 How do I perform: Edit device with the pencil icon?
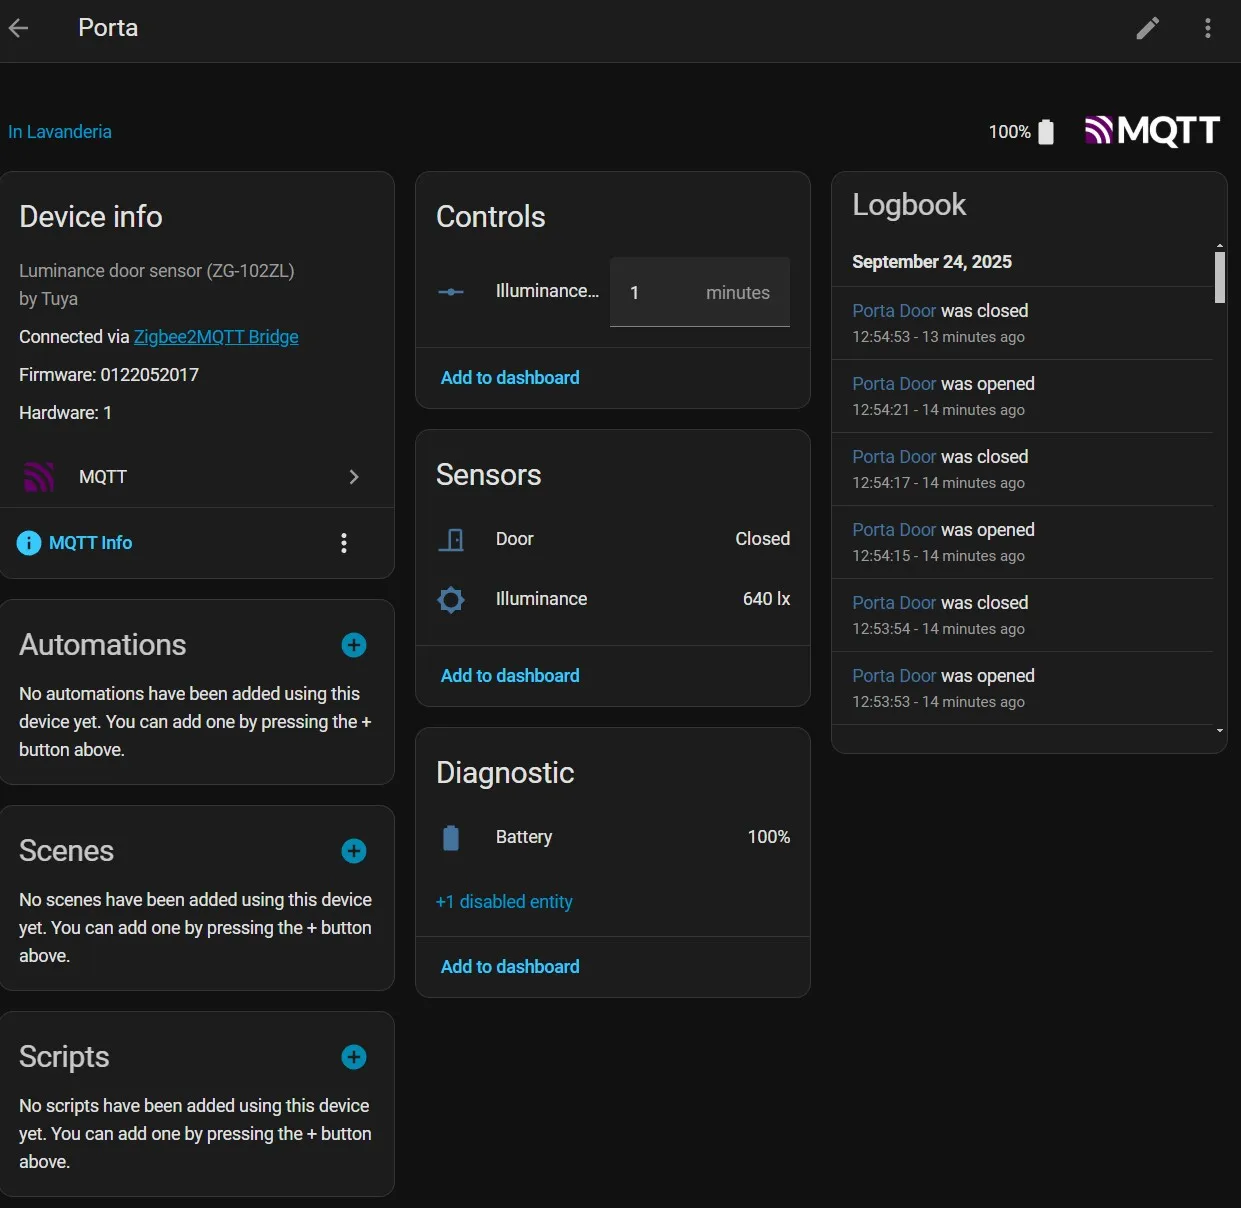click(1148, 28)
